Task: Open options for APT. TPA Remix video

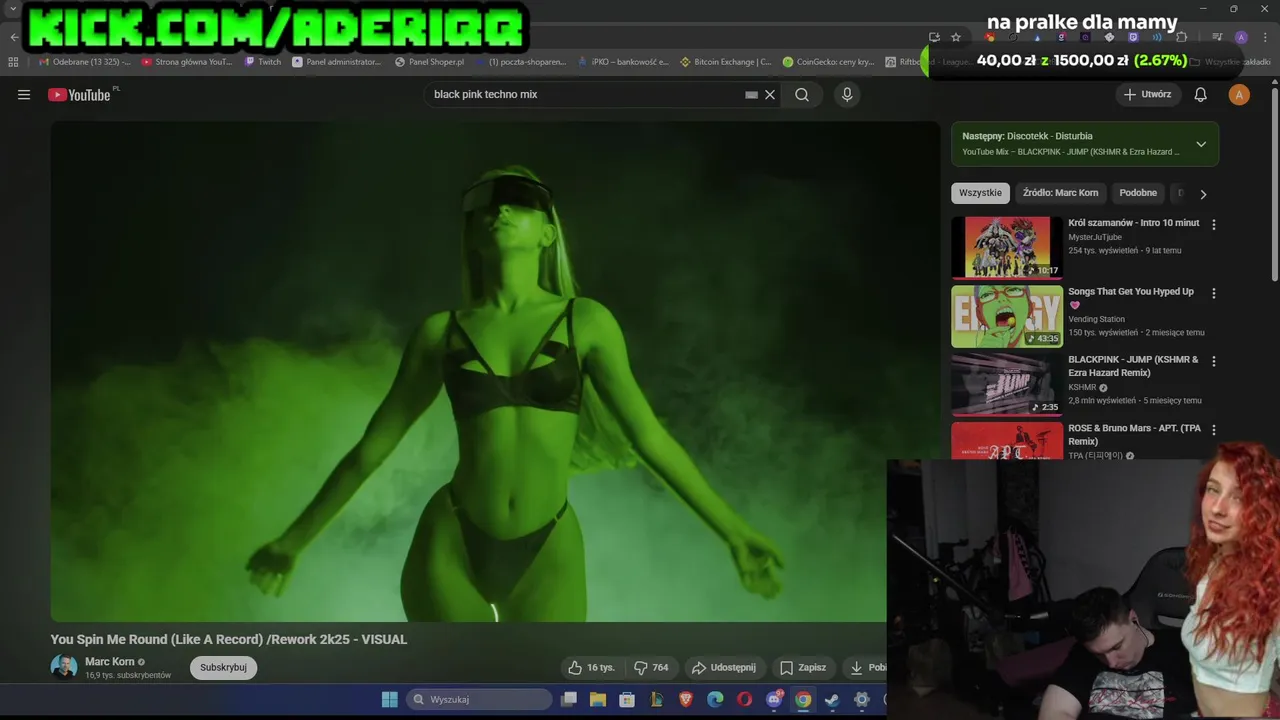Action: [x=1214, y=430]
